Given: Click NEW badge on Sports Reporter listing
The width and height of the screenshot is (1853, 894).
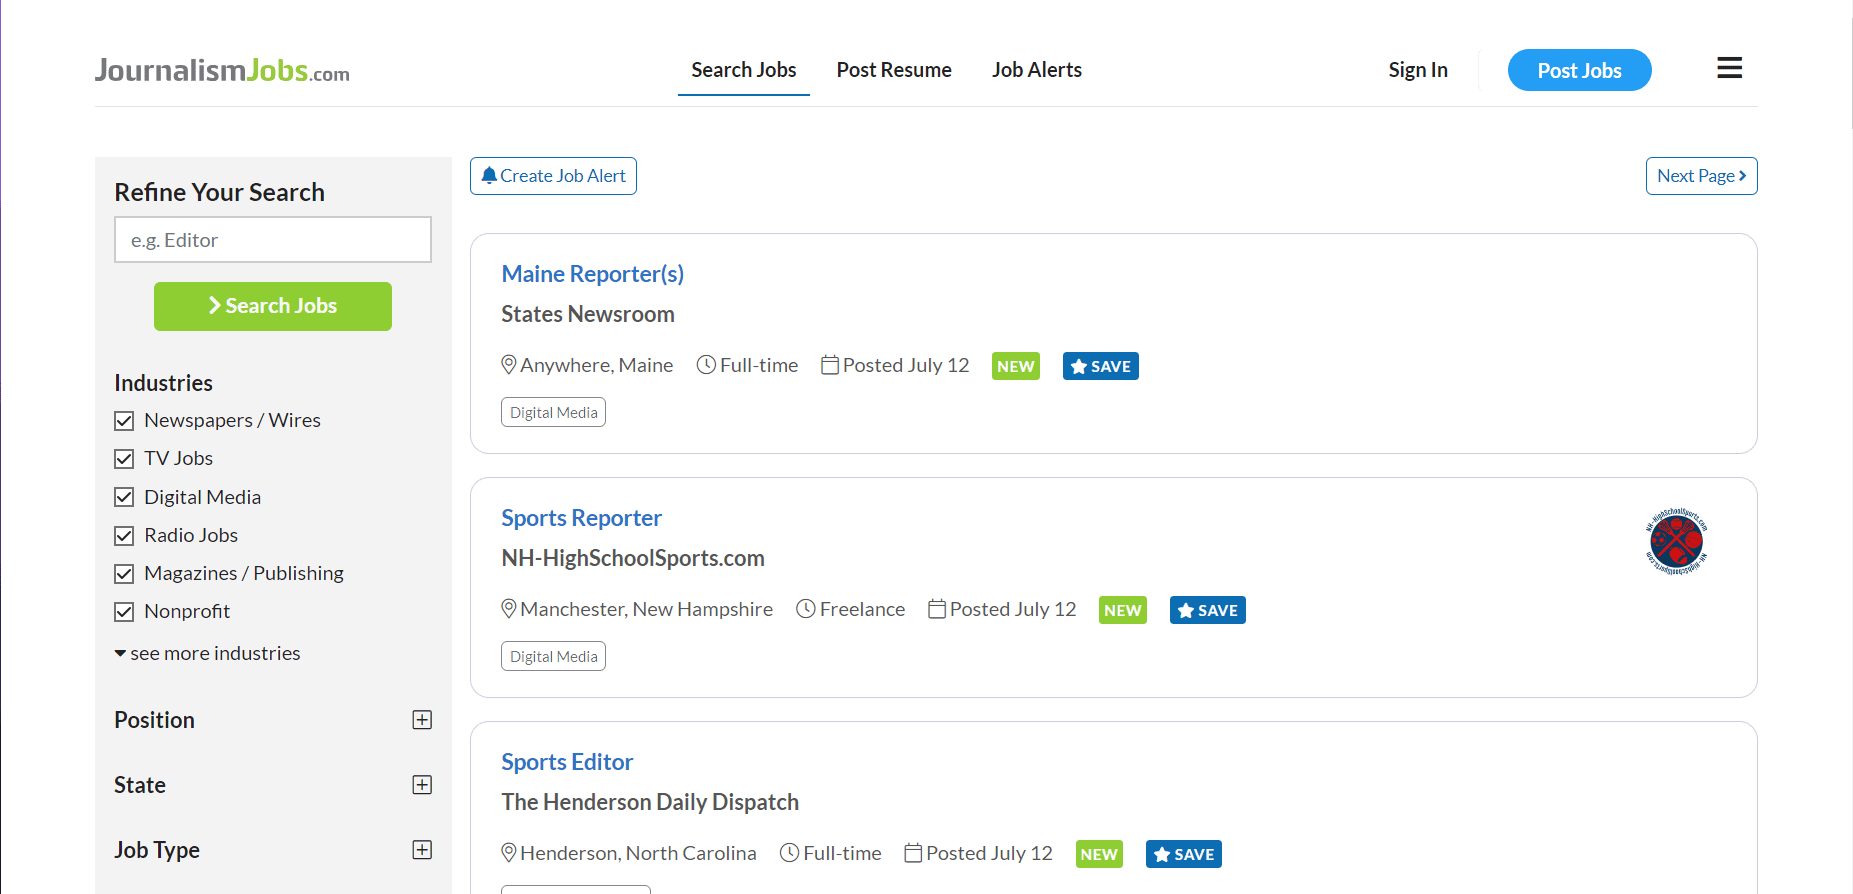Looking at the screenshot, I should pyautogui.click(x=1122, y=610).
